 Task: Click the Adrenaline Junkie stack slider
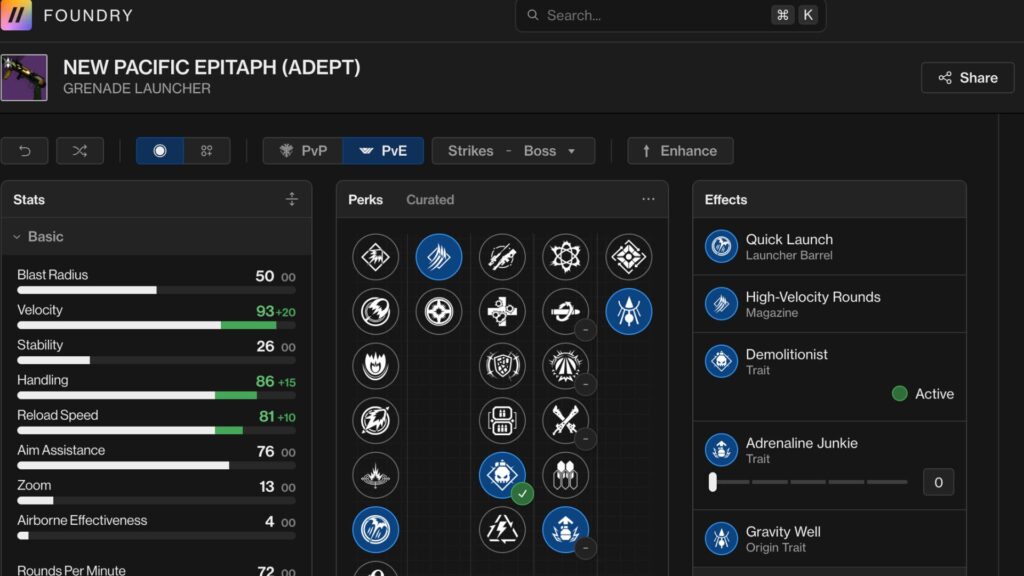point(712,482)
